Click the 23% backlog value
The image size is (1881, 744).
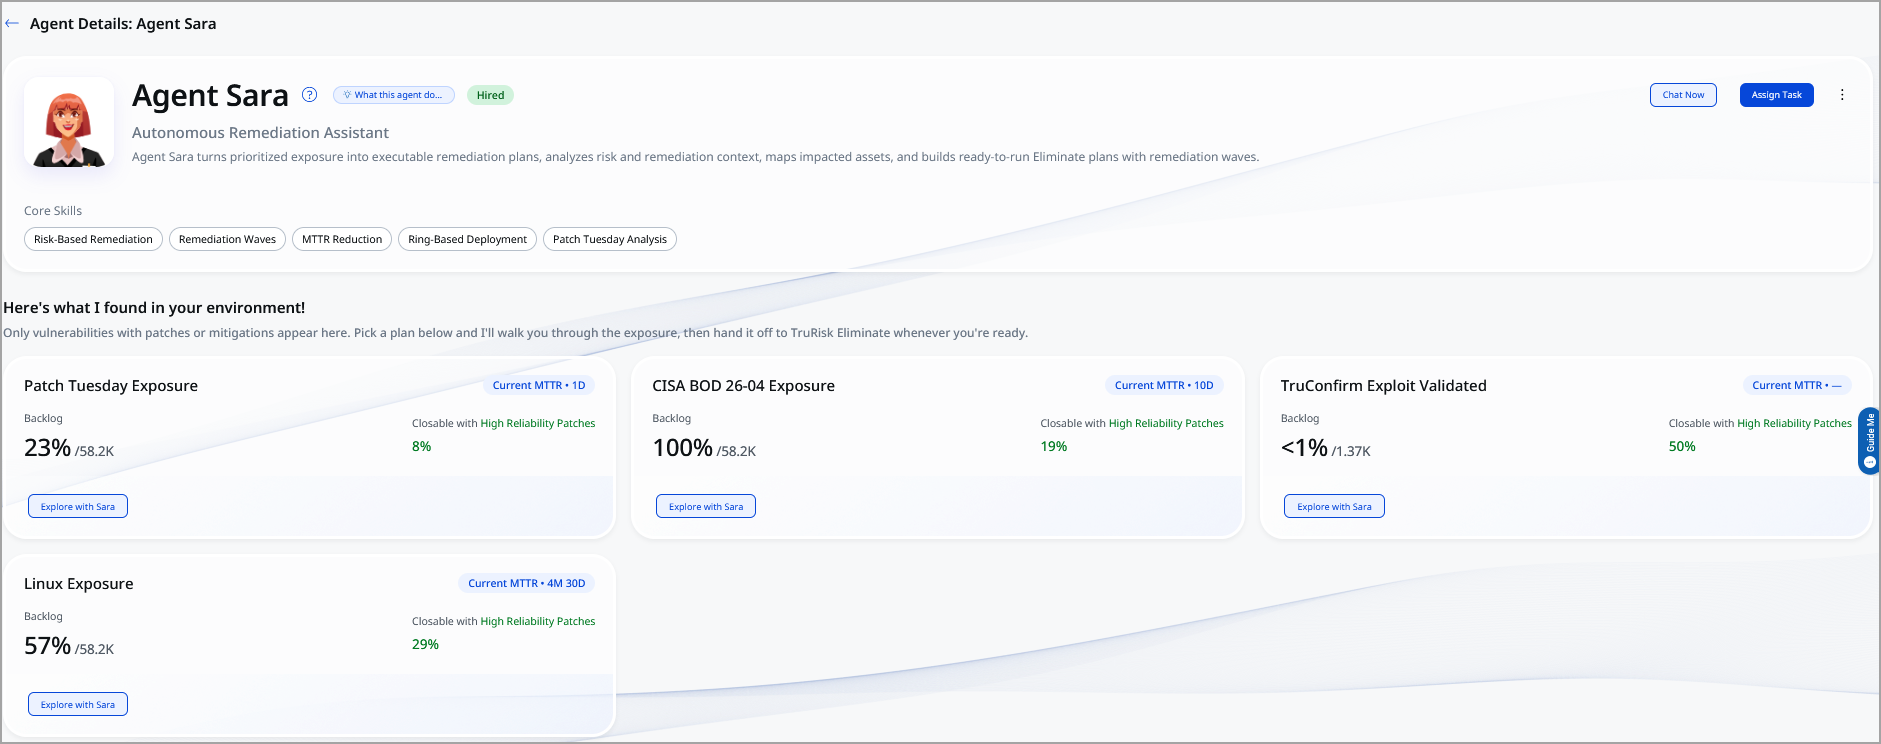coord(47,448)
